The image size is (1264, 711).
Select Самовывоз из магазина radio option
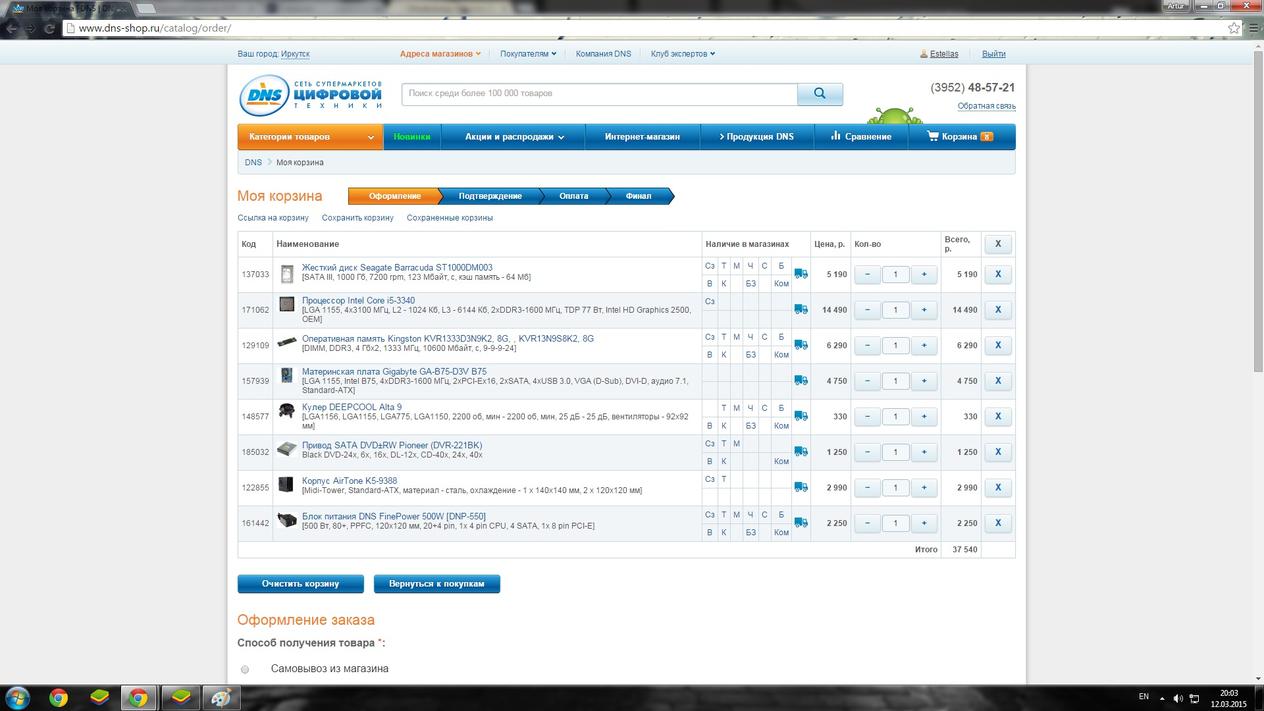coord(245,669)
